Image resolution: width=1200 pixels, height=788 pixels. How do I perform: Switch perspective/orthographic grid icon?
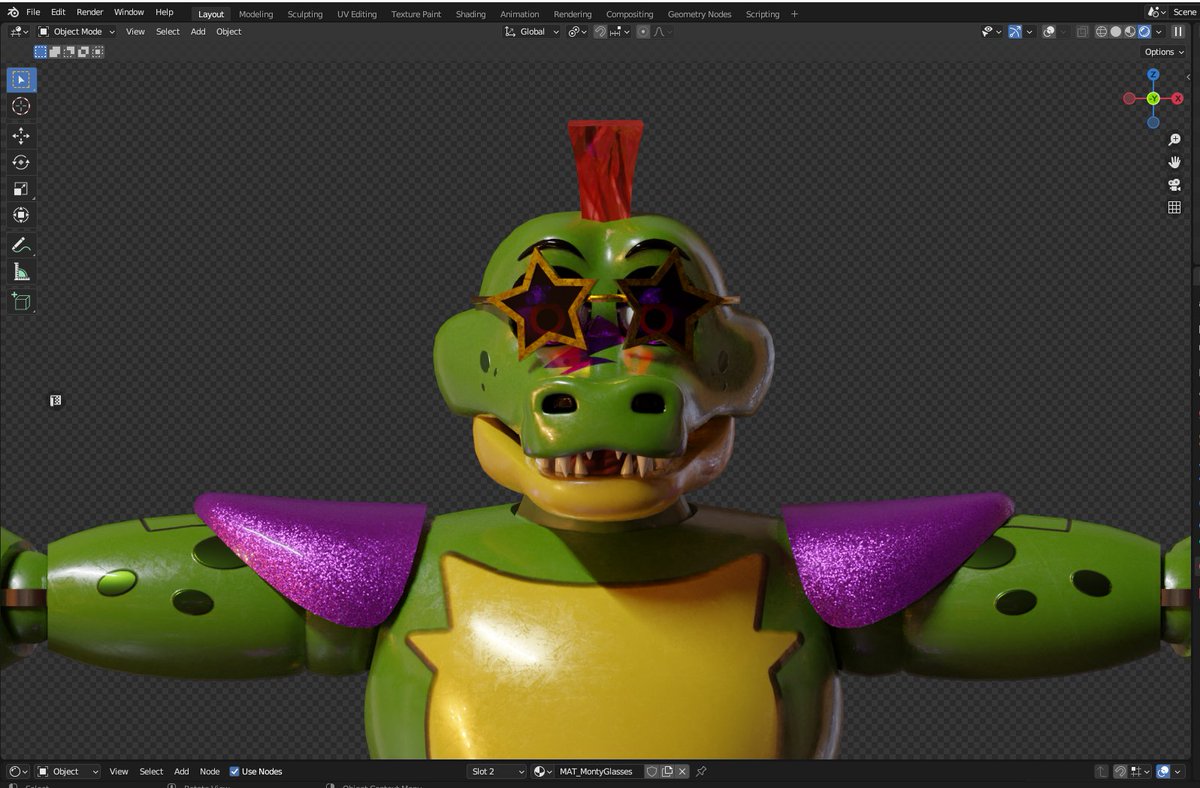click(x=1174, y=207)
